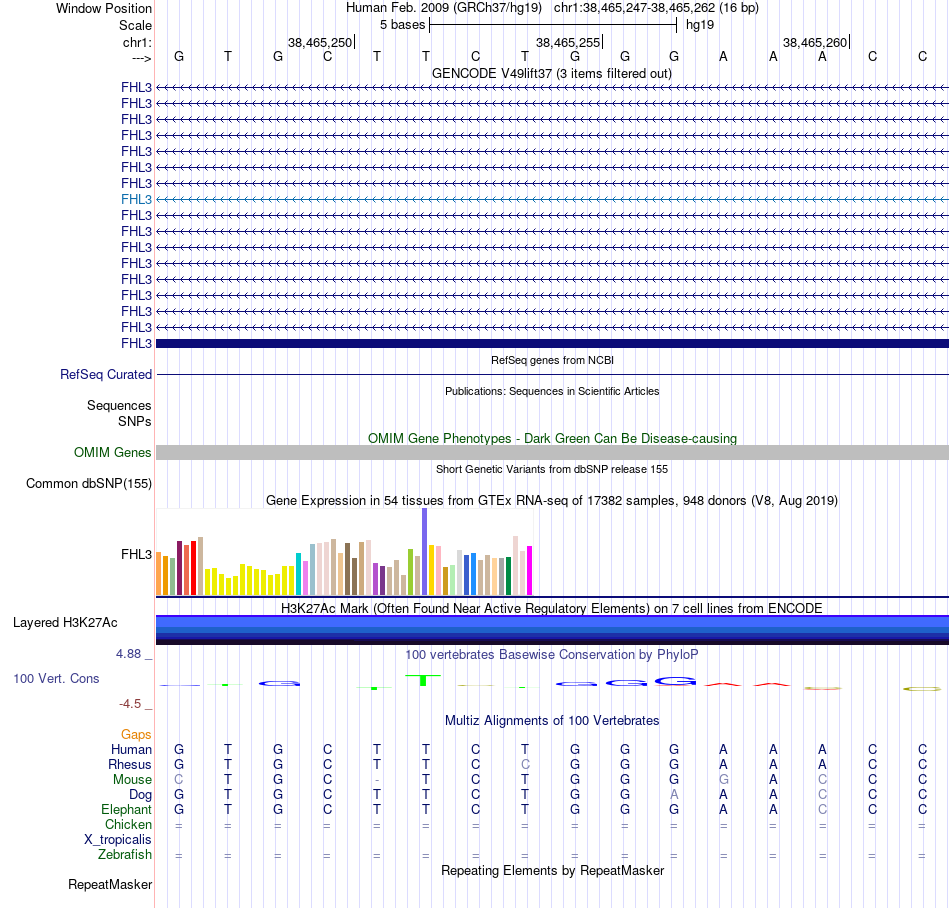Click the magenta GTEx expression bar

530,571
